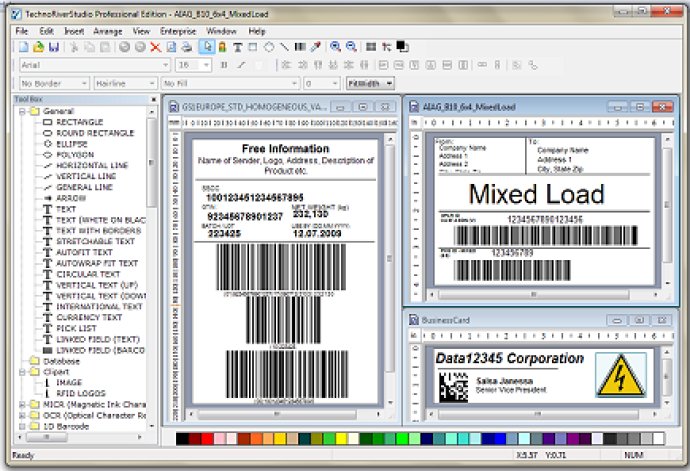The image size is (690, 471).
Task: Toggle bold text formatting
Action: 223,65
